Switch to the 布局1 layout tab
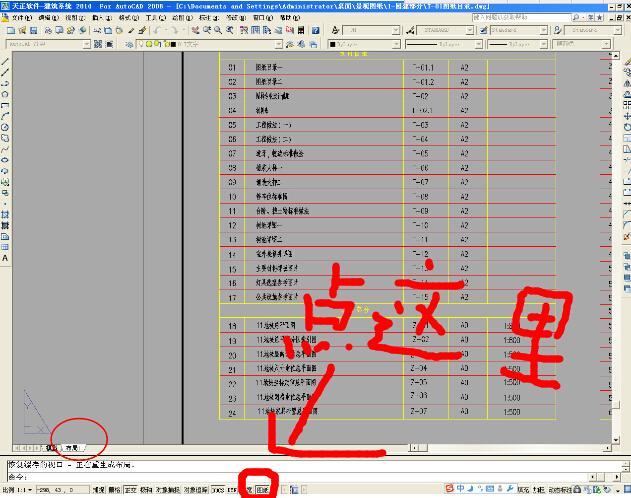The width and height of the screenshot is (631, 498). [76, 447]
